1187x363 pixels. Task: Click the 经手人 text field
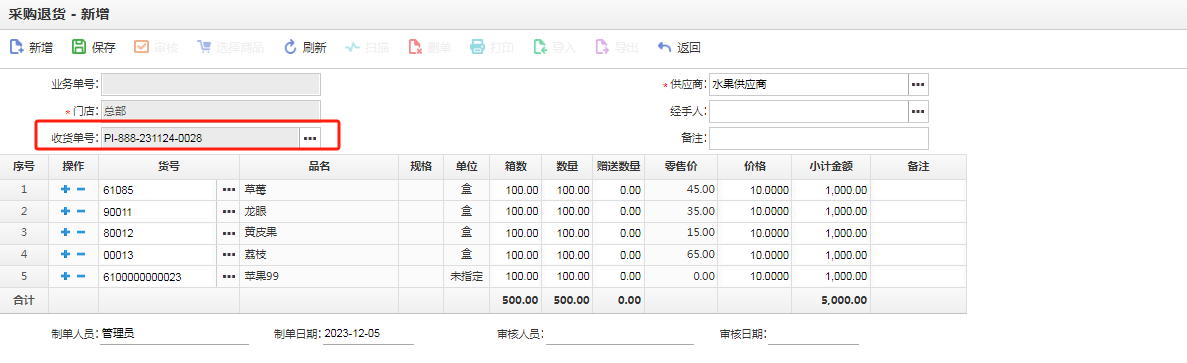tap(808, 112)
